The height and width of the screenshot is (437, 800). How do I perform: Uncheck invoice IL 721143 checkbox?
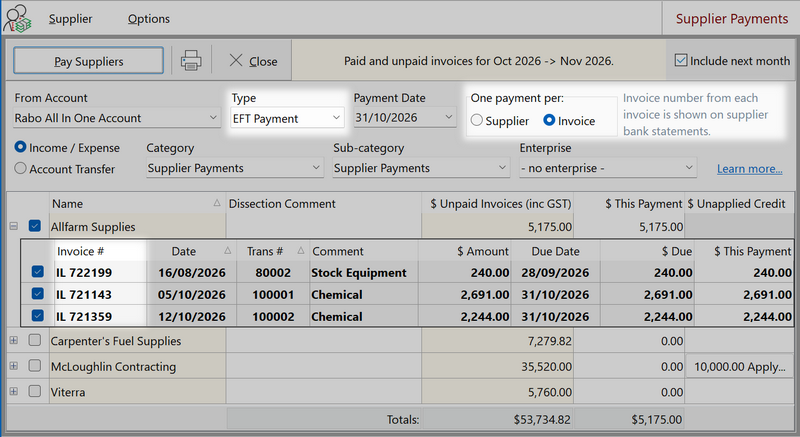[x=37, y=293]
